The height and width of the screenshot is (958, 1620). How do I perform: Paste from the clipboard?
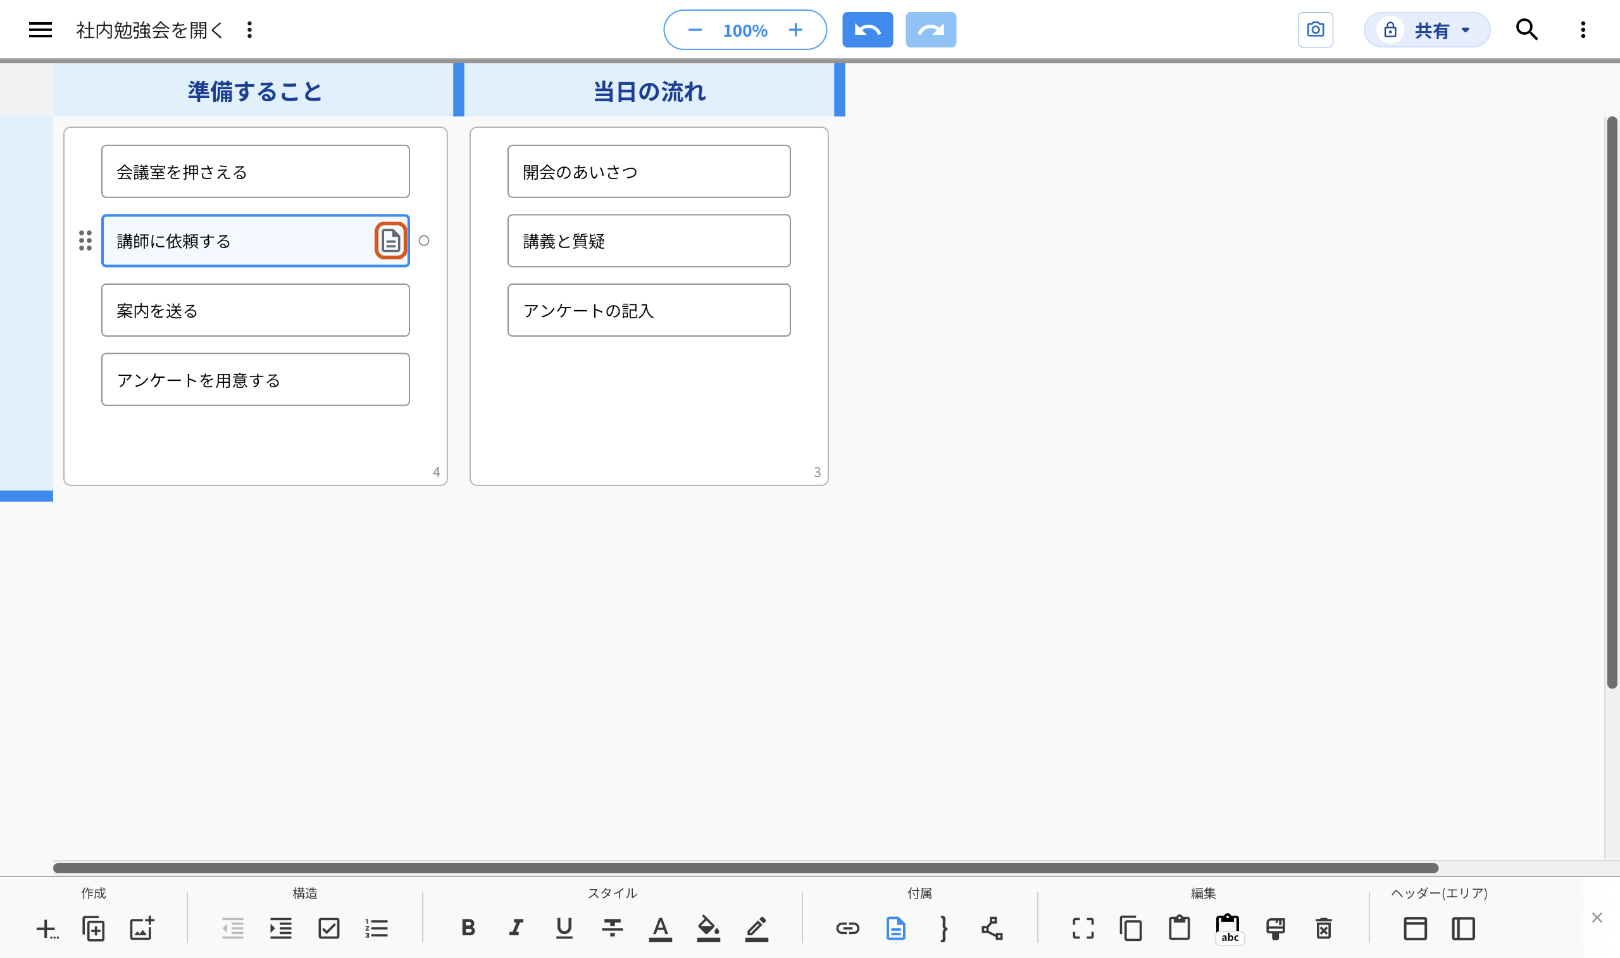(x=1179, y=929)
